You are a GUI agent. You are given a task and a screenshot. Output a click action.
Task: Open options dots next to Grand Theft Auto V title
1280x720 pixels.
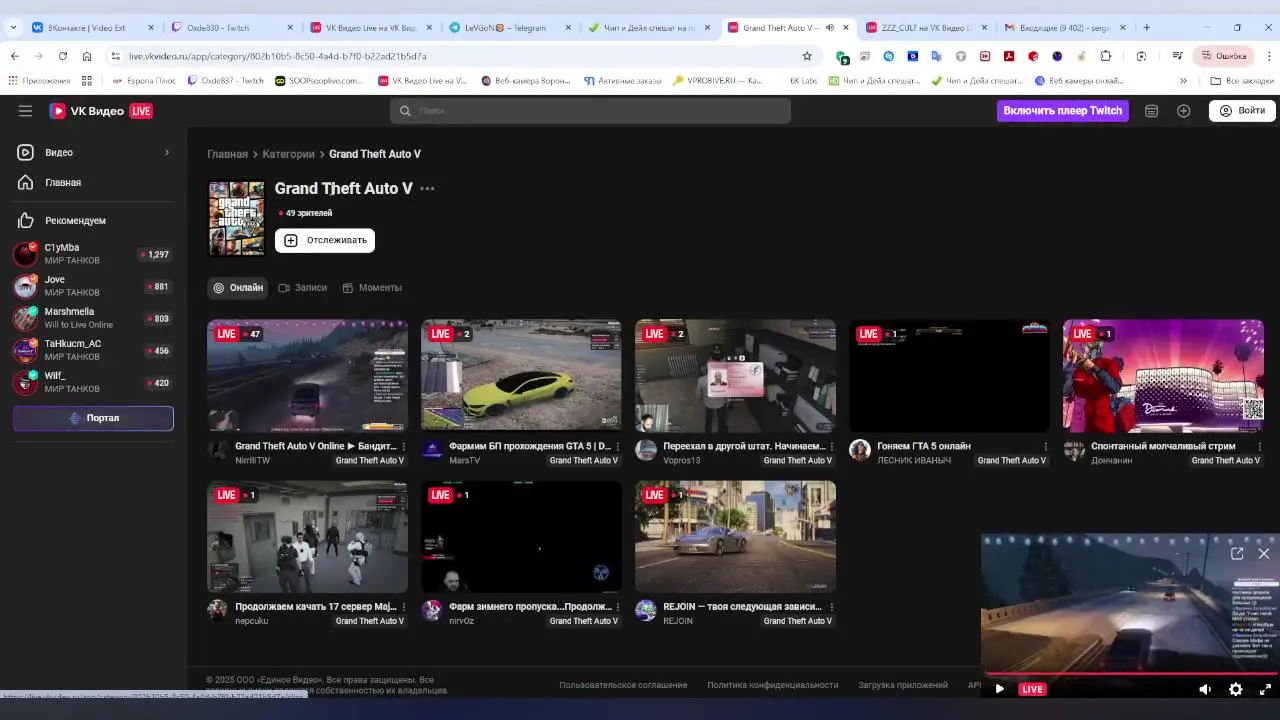tap(428, 188)
